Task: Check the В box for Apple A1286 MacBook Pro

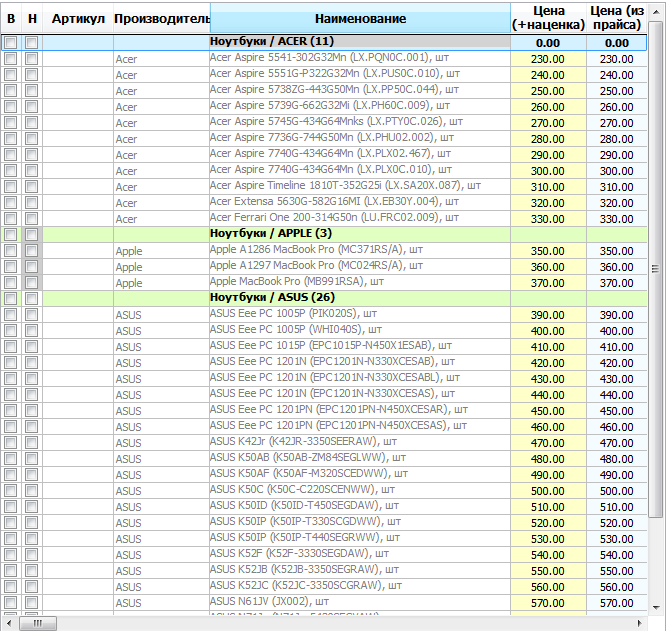Action: [11, 251]
